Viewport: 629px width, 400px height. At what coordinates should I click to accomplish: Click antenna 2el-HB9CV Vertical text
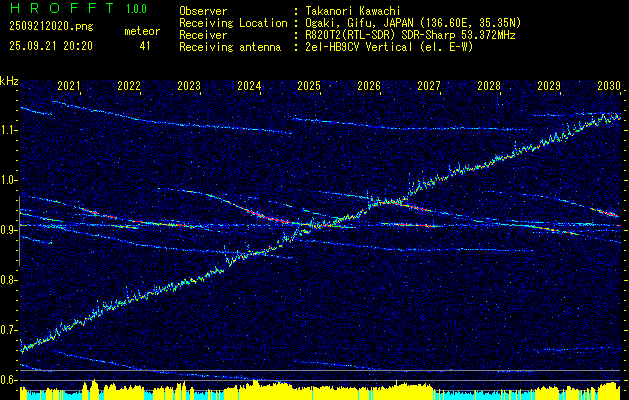tap(390, 47)
